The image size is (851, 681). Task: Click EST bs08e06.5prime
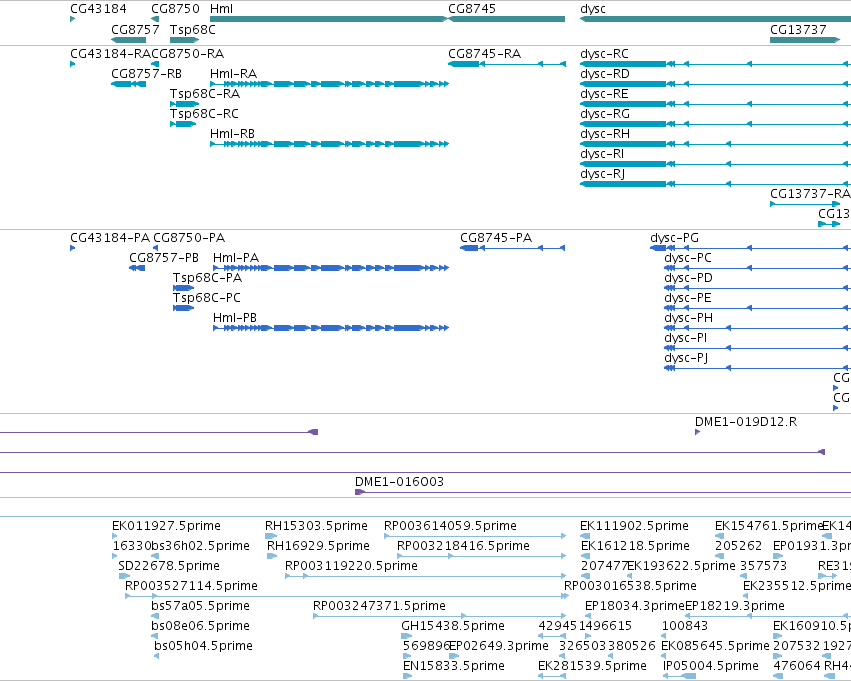tap(155, 636)
